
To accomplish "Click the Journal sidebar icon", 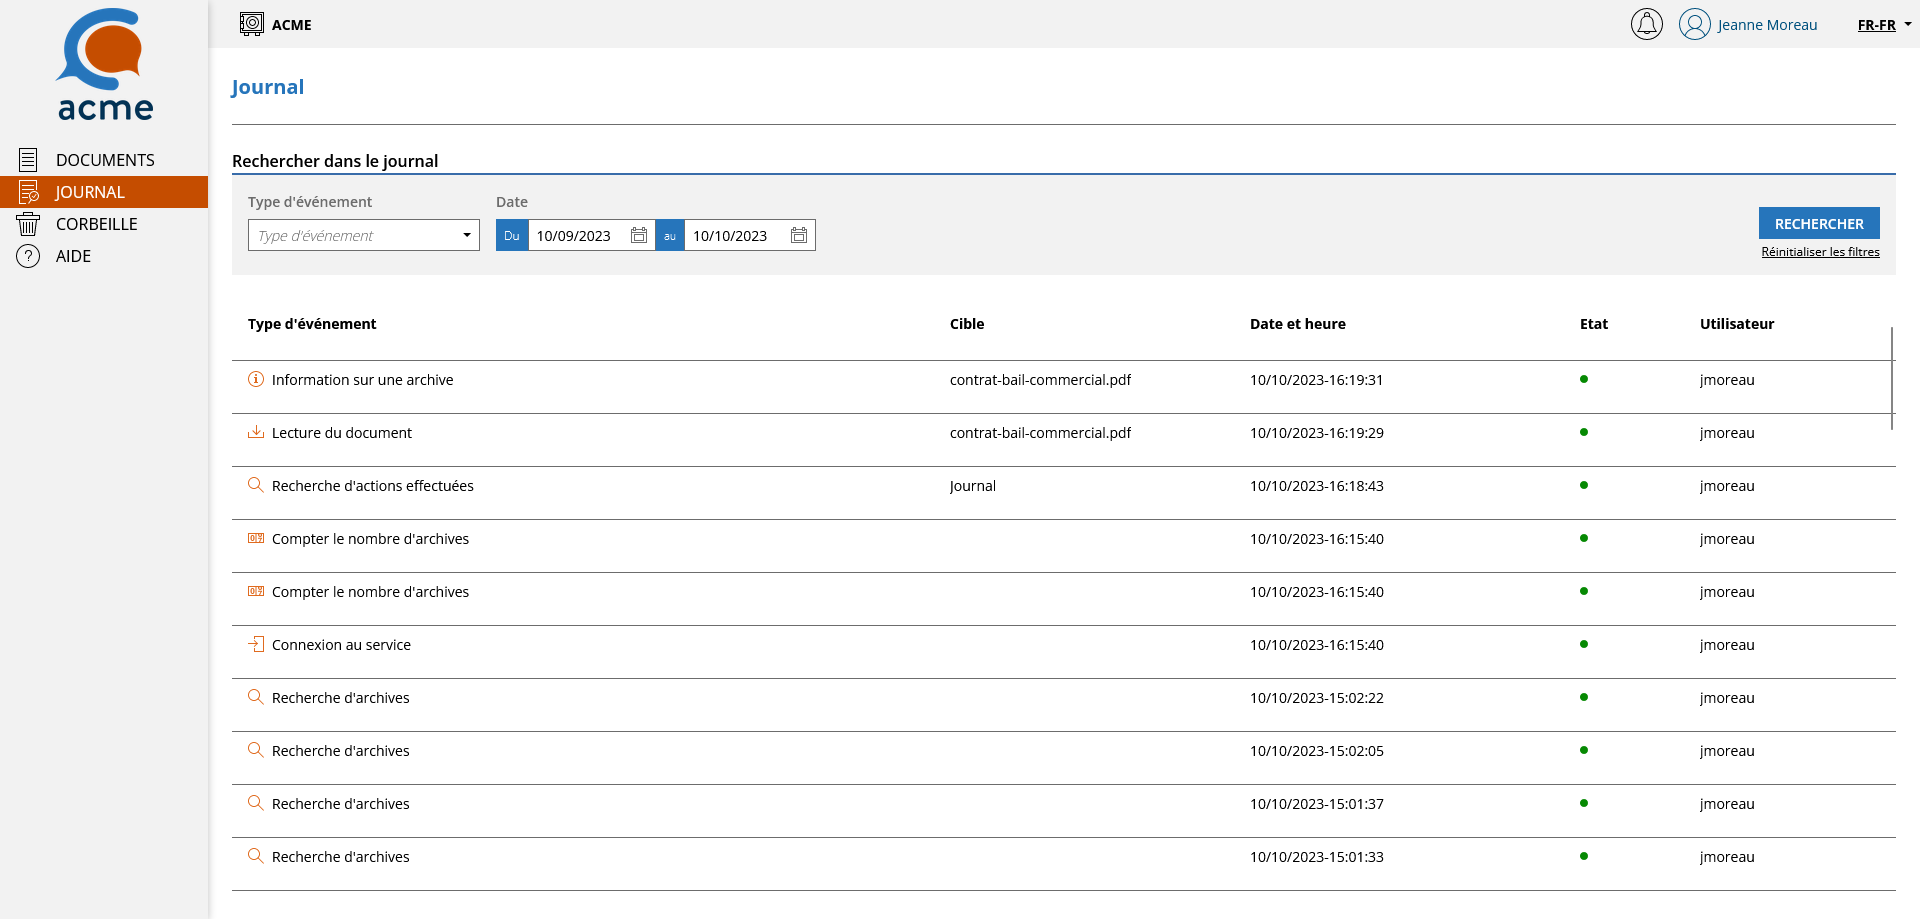I will [x=28, y=192].
